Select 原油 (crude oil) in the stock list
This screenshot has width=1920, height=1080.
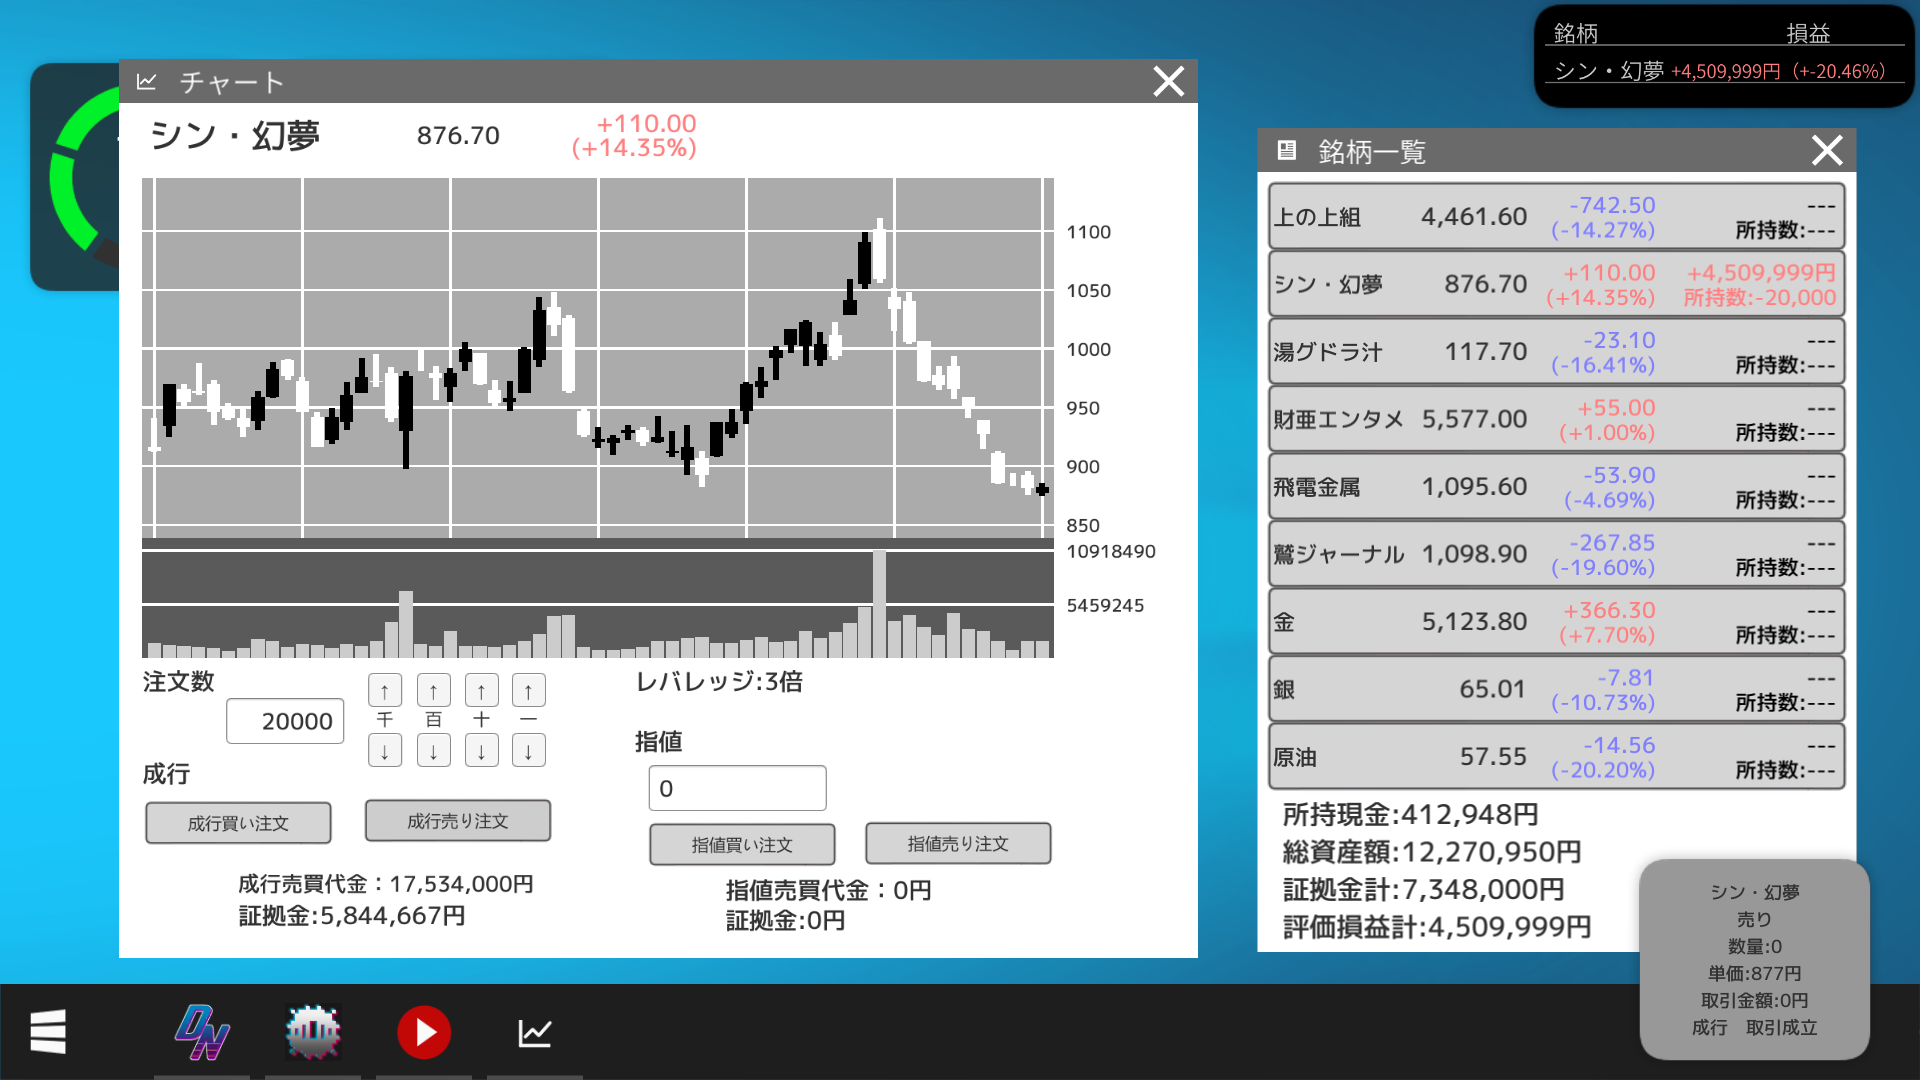coord(1556,756)
